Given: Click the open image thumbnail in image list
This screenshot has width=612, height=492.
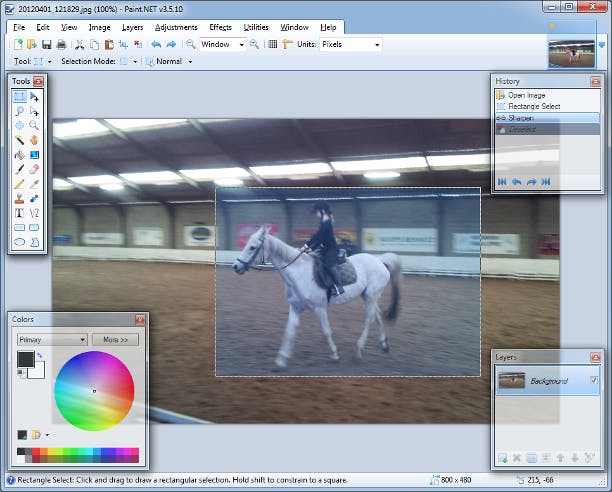Looking at the screenshot, I should (571, 53).
